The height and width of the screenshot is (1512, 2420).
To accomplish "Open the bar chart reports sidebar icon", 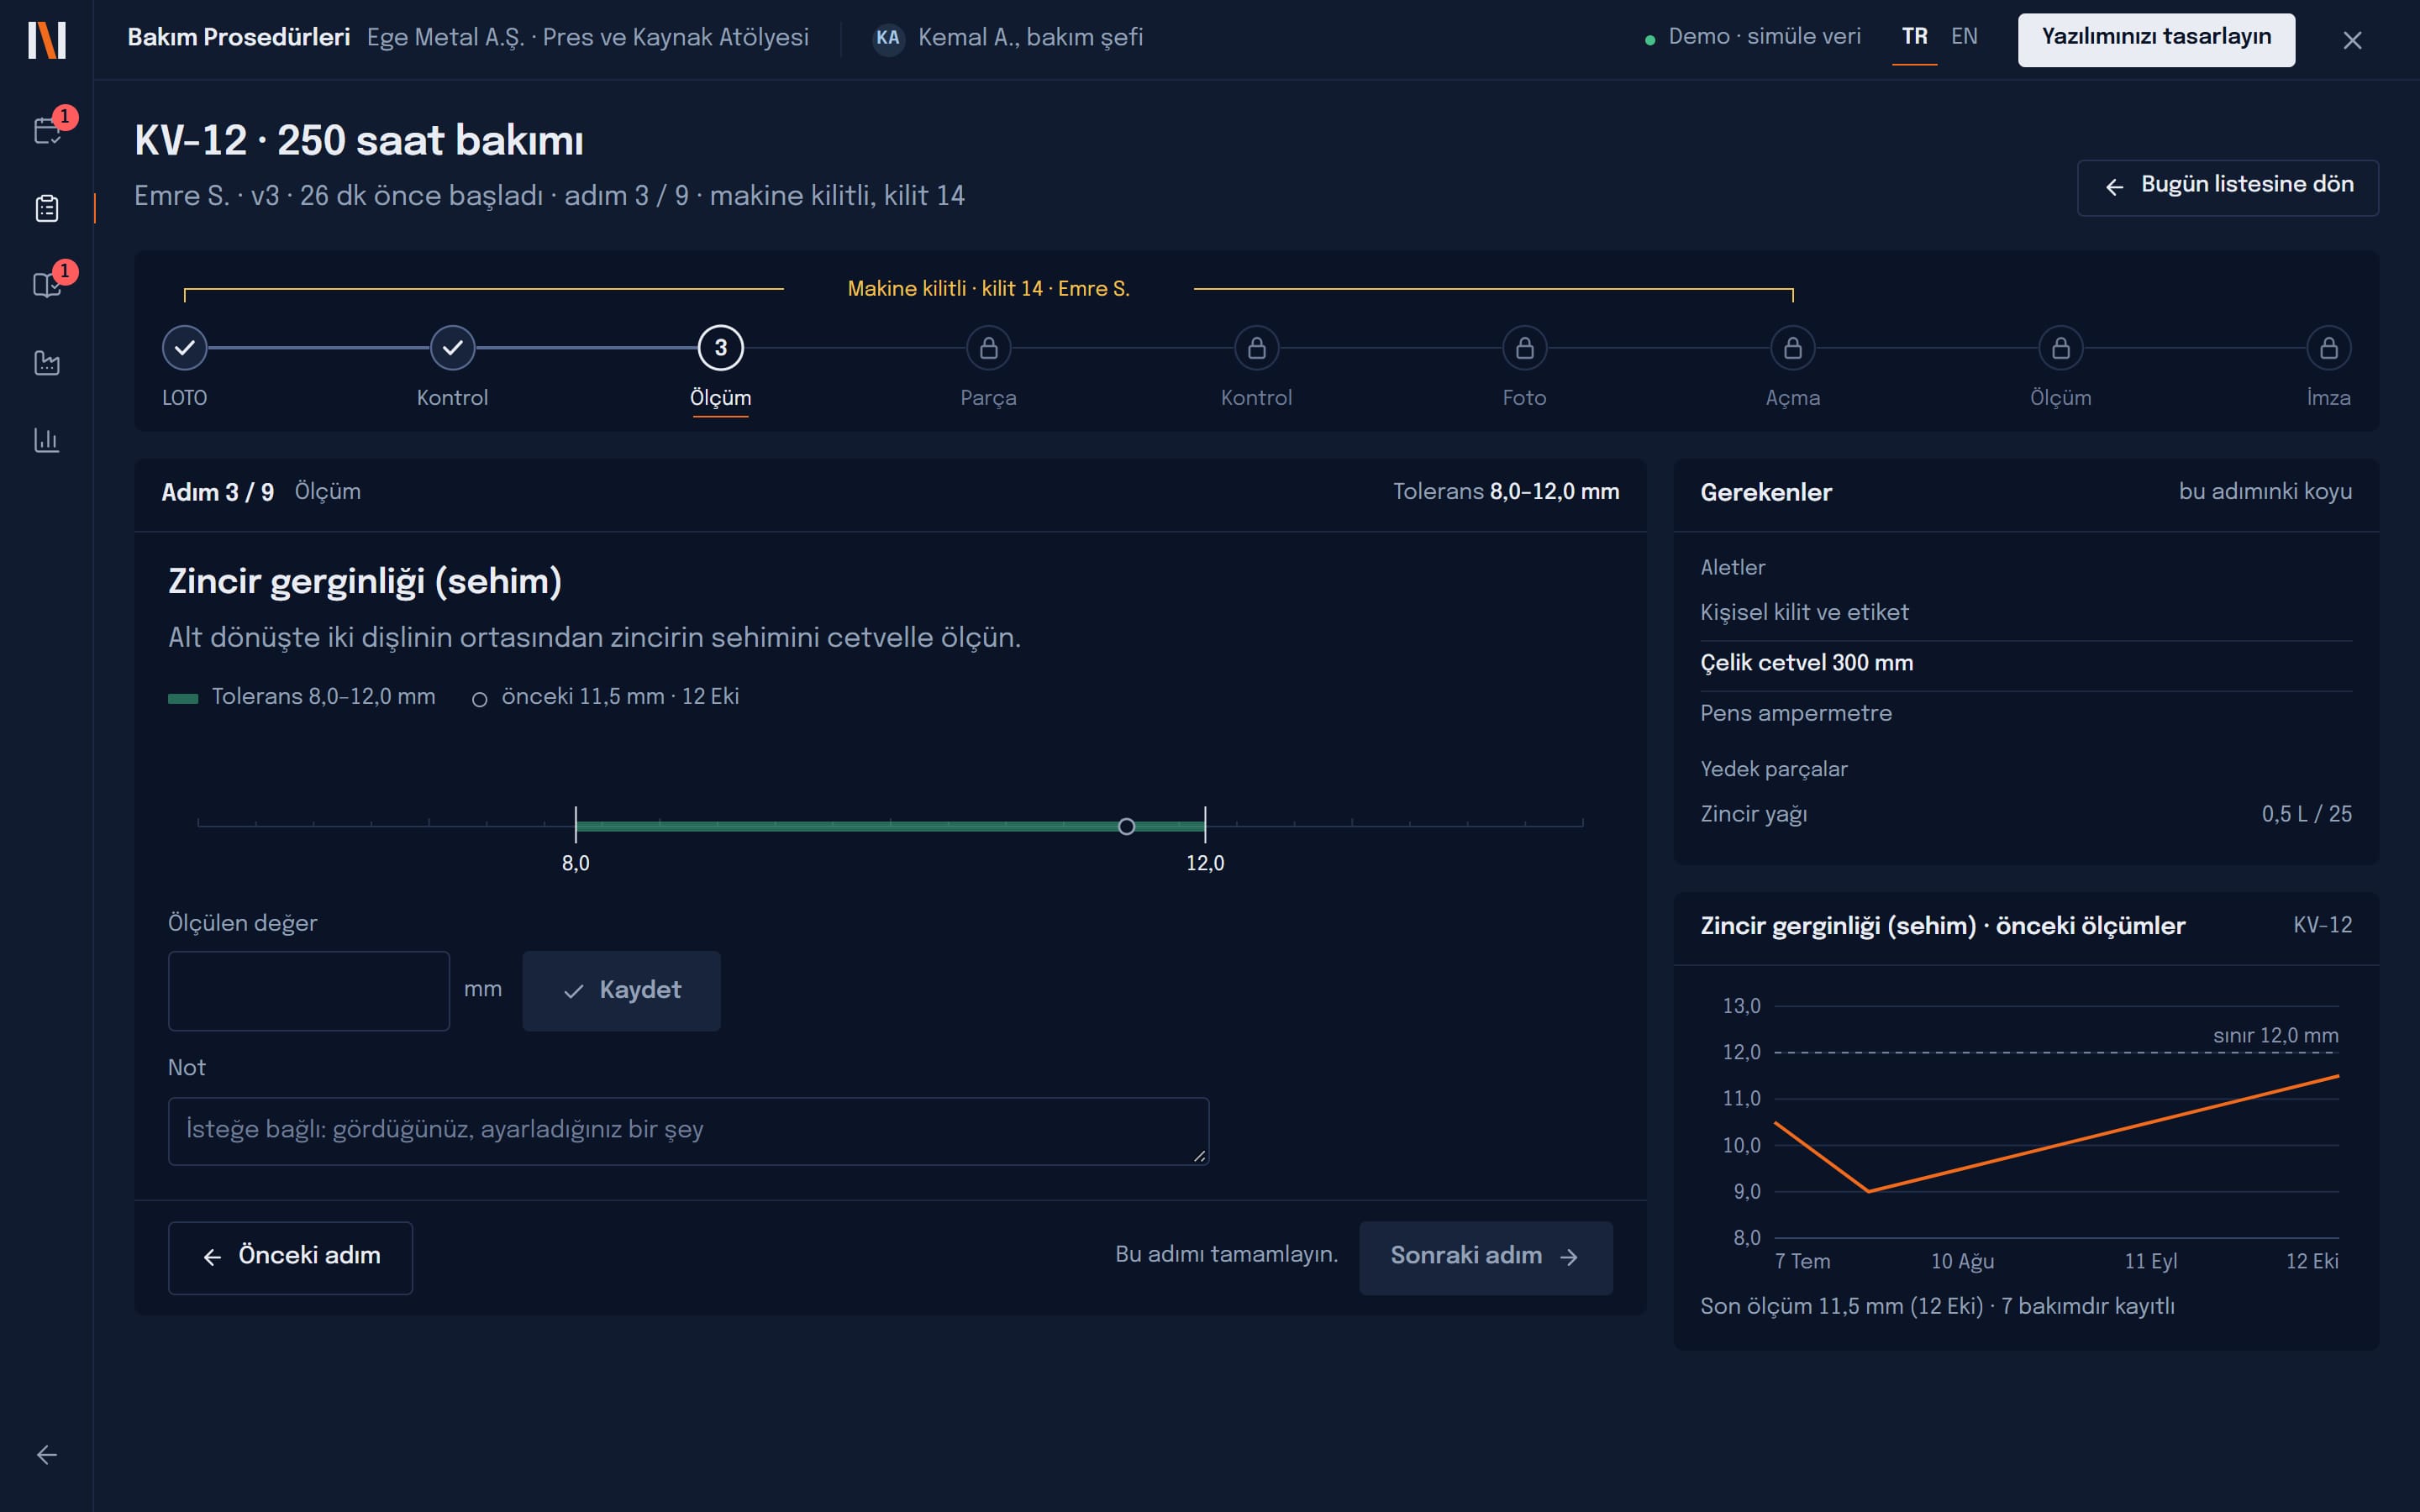I will [47, 439].
